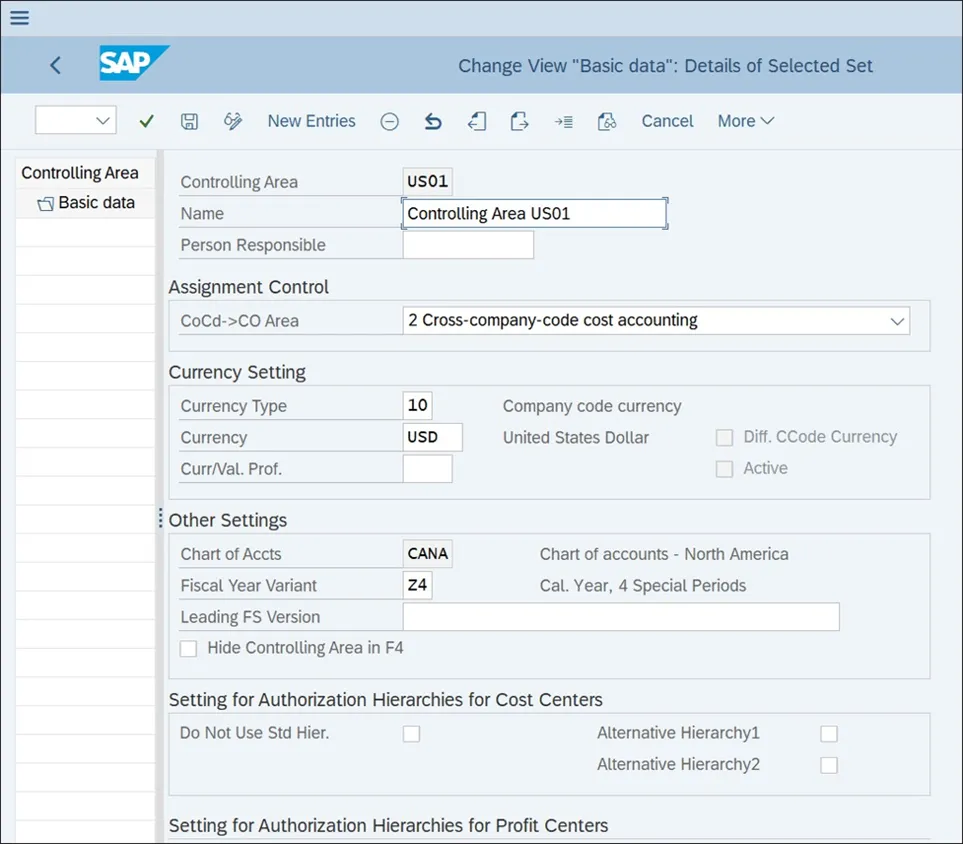Go to the previous entry icon

(x=477, y=121)
